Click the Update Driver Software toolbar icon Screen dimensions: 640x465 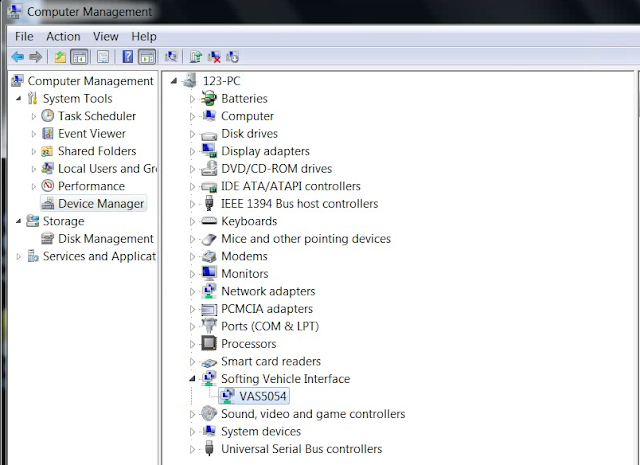[x=196, y=57]
